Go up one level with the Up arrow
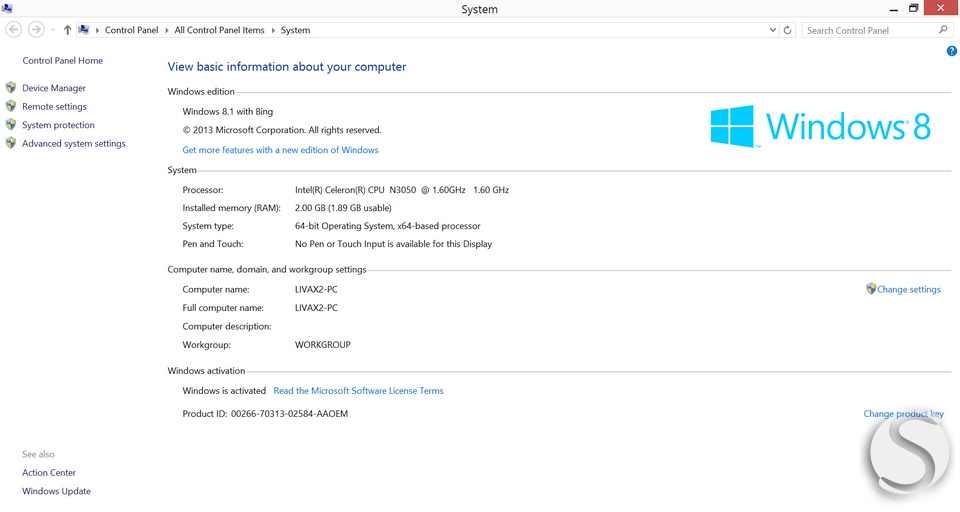Image resolution: width=960 pixels, height=512 pixels. [x=67, y=30]
